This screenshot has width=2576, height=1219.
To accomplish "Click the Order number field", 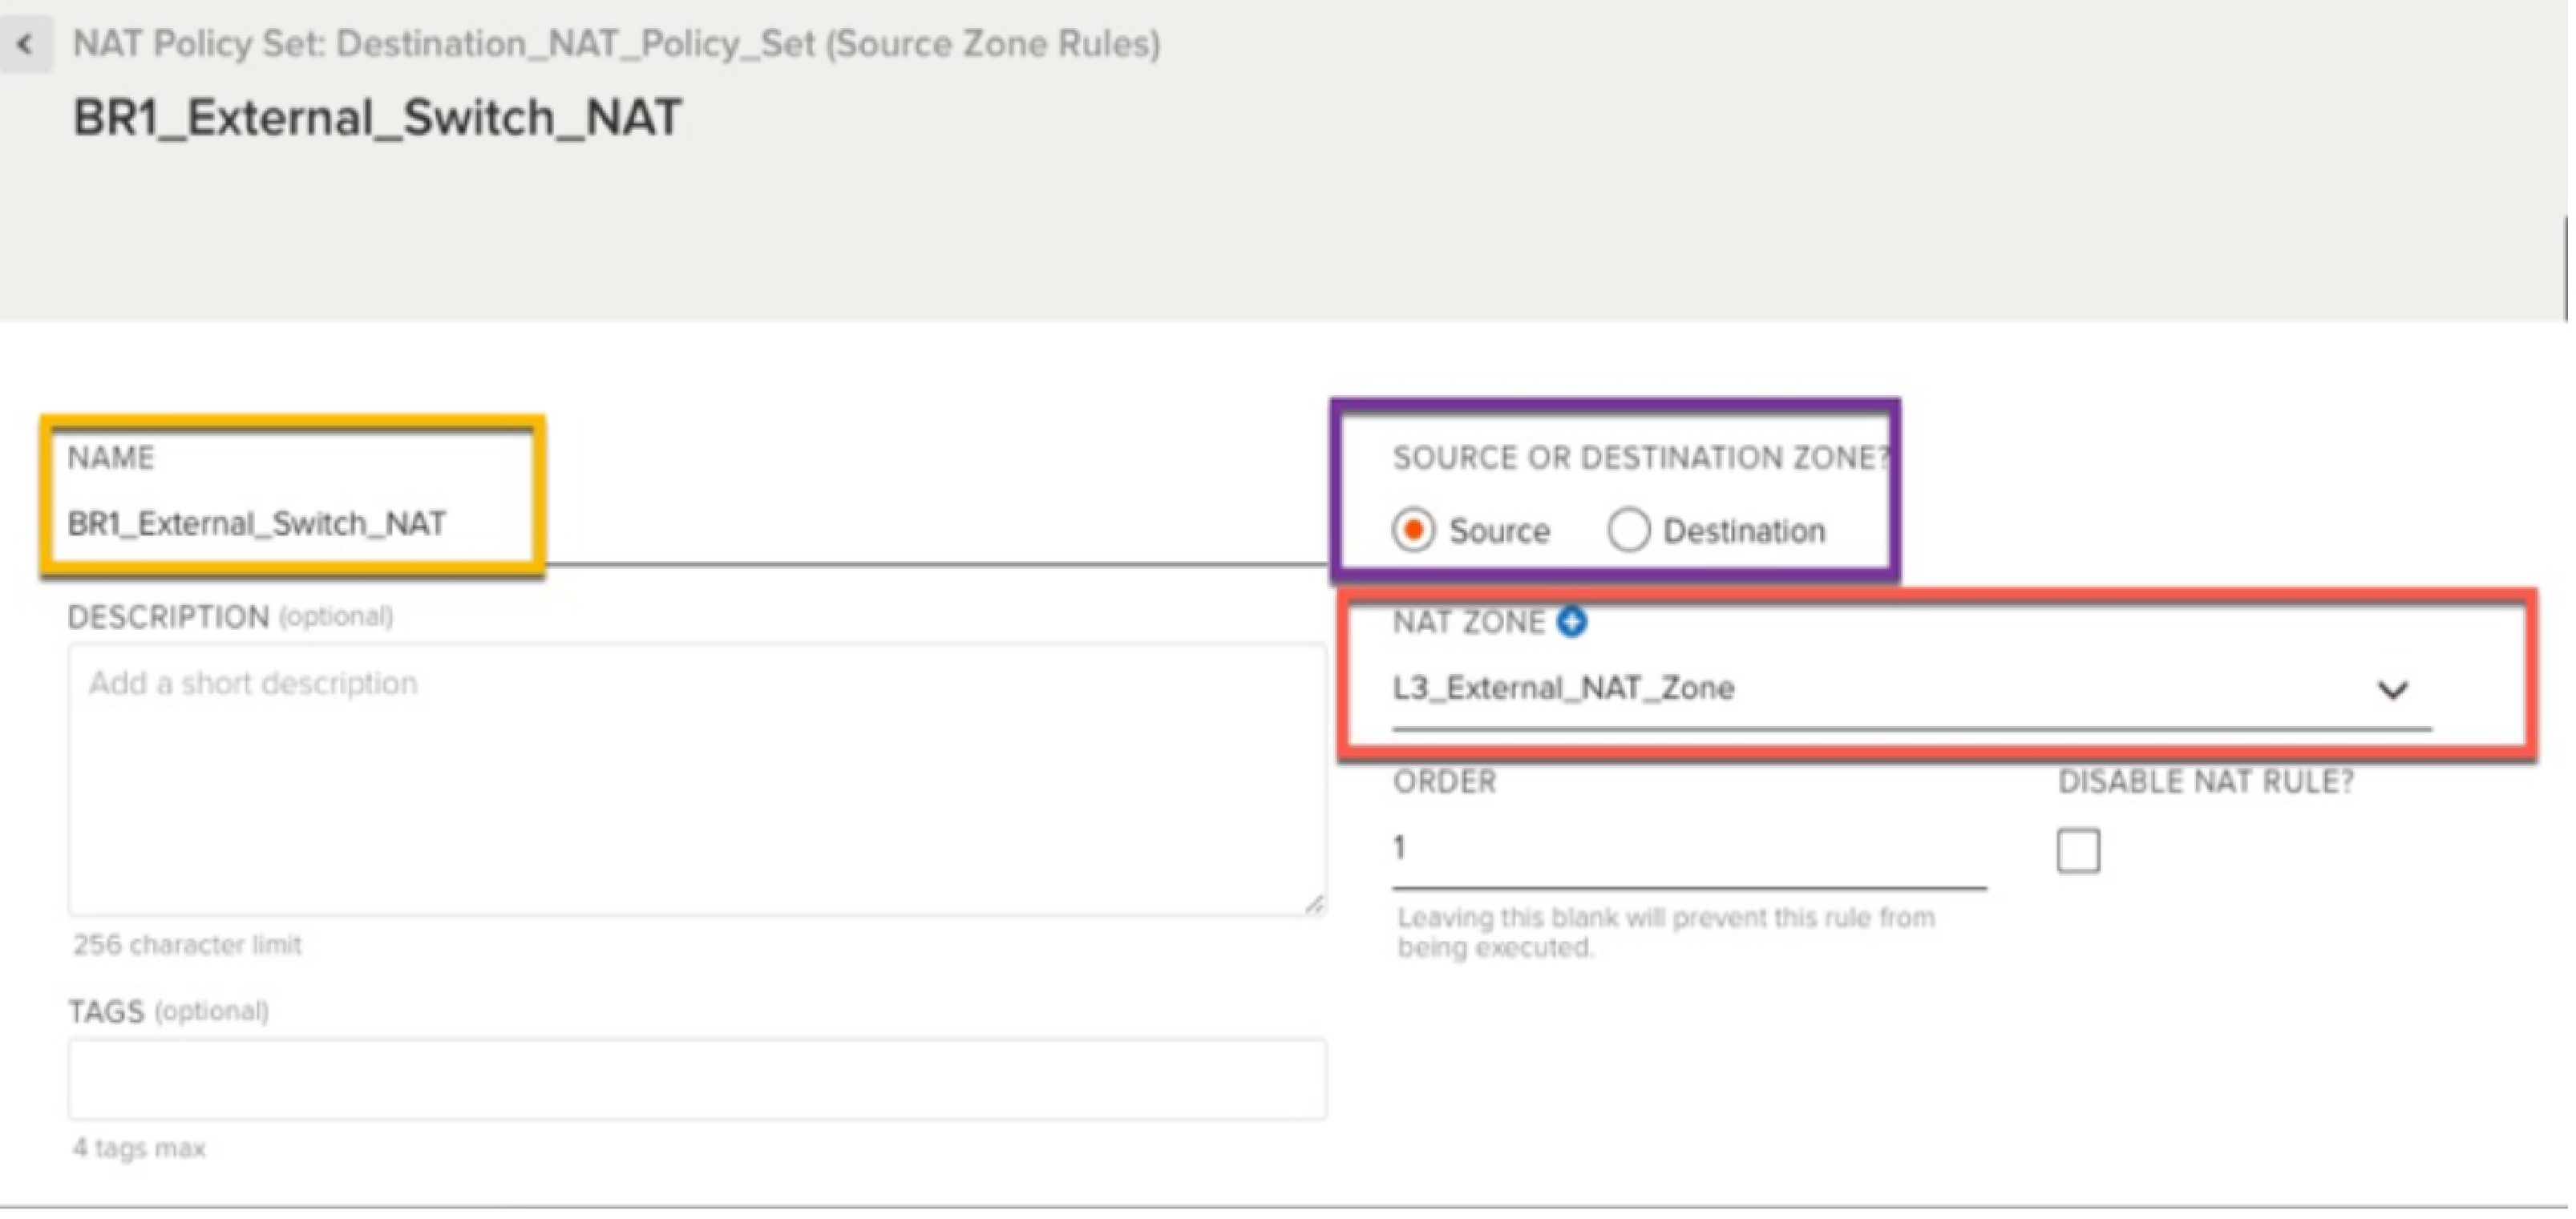I will 1690,850.
